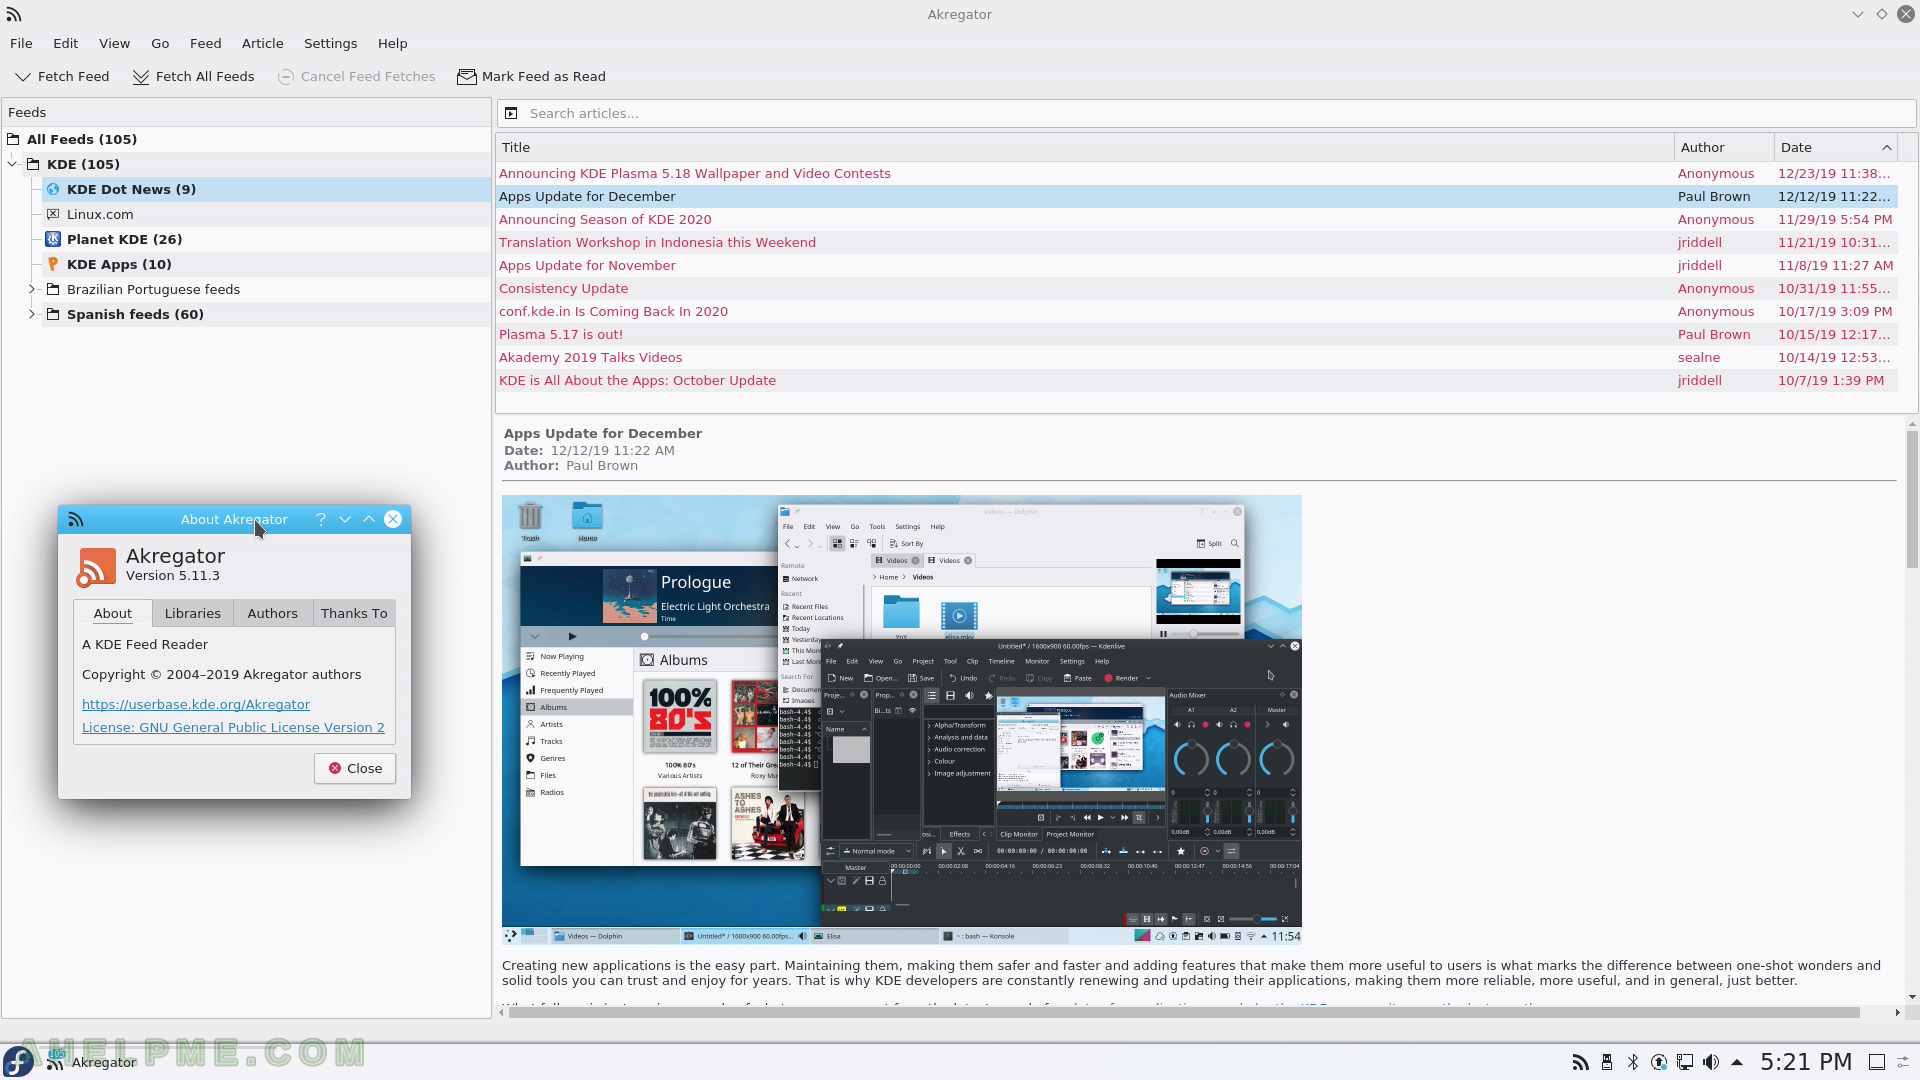Viewport: 1920px width, 1080px height.
Task: Click Fetch All Feeds in the toolbar
Action: (193, 76)
